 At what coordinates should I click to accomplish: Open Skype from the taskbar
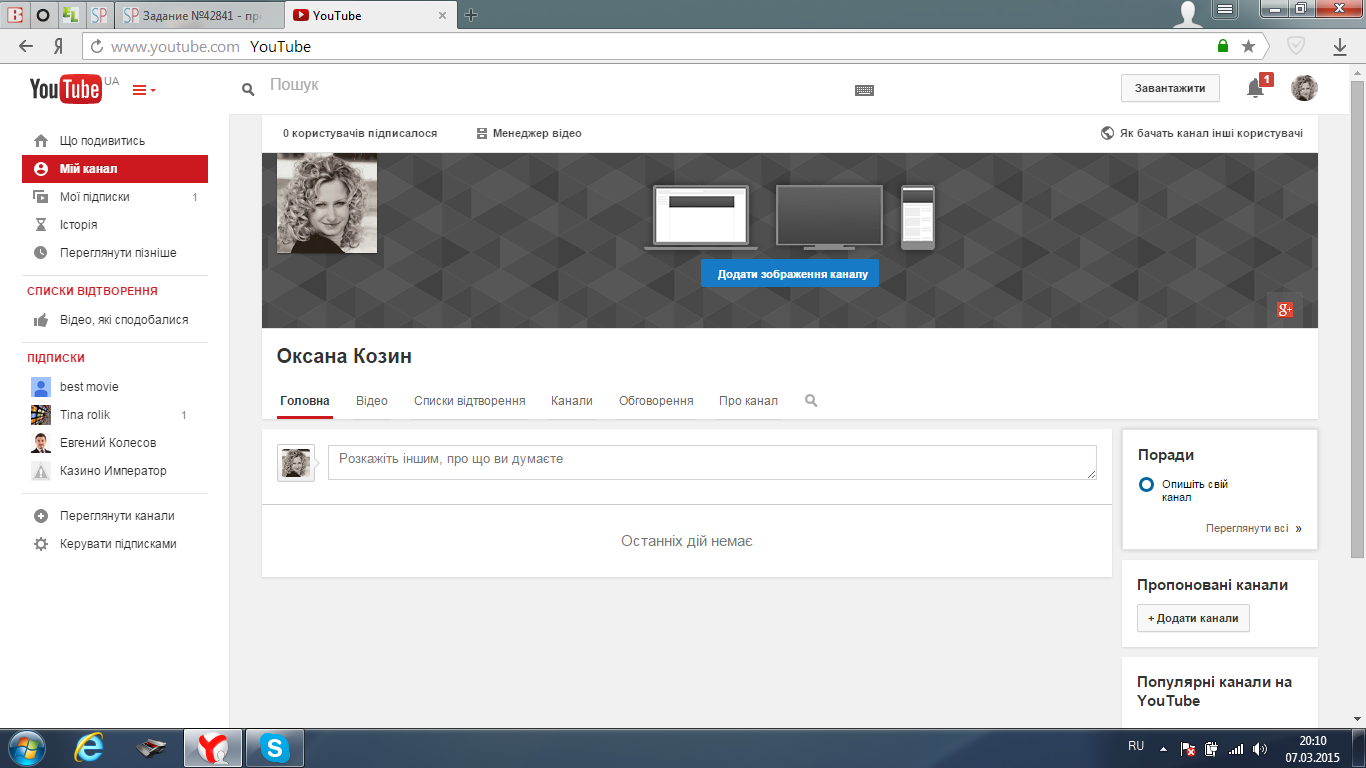tap(274, 747)
